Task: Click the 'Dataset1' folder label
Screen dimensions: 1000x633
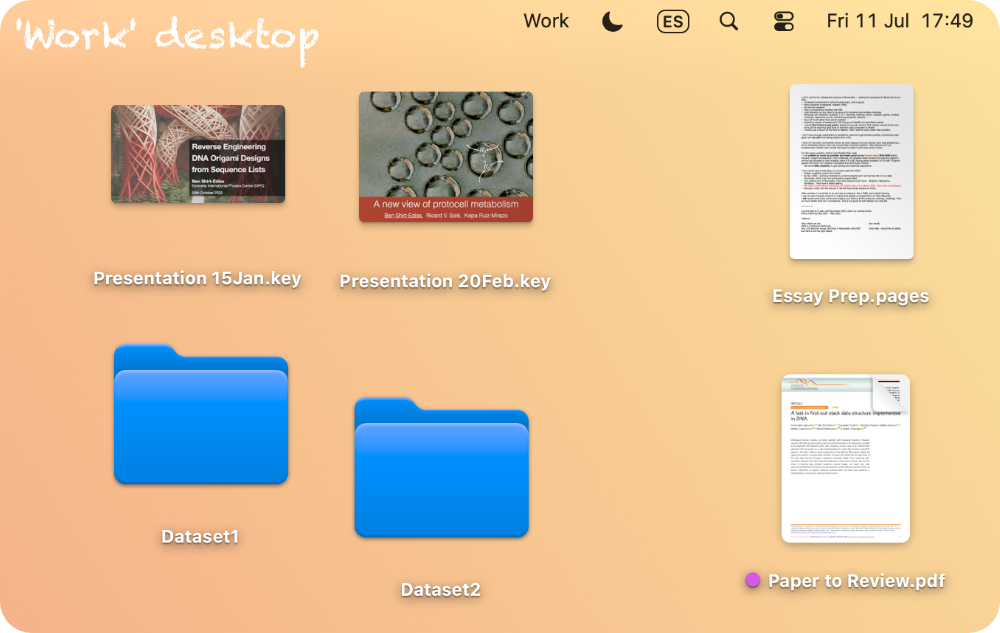Action: tap(200, 537)
